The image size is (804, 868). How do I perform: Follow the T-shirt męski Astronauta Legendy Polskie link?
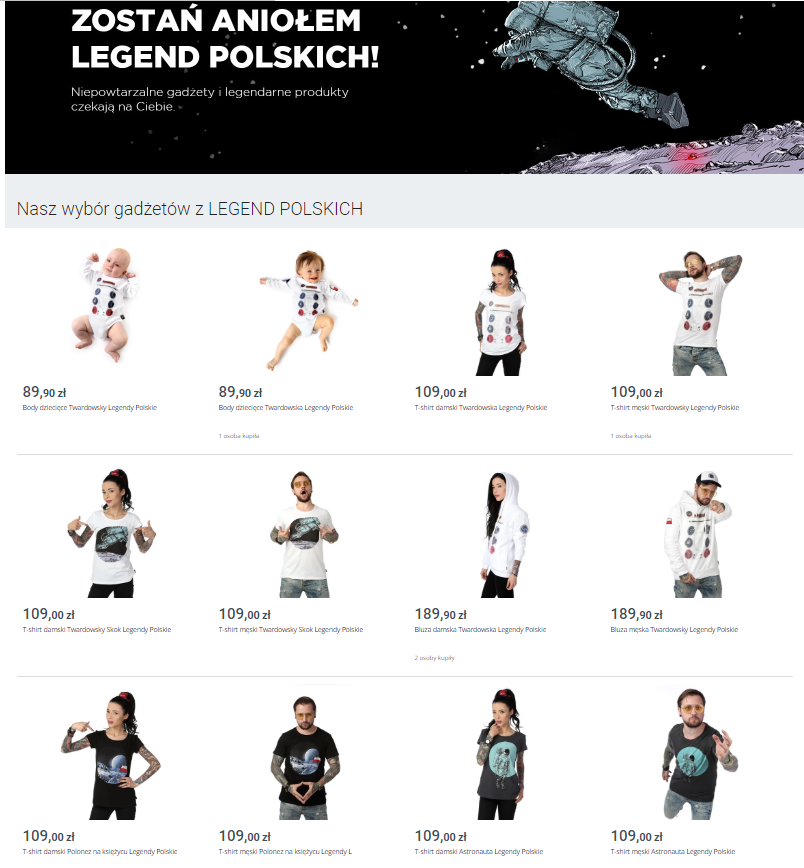[673, 851]
